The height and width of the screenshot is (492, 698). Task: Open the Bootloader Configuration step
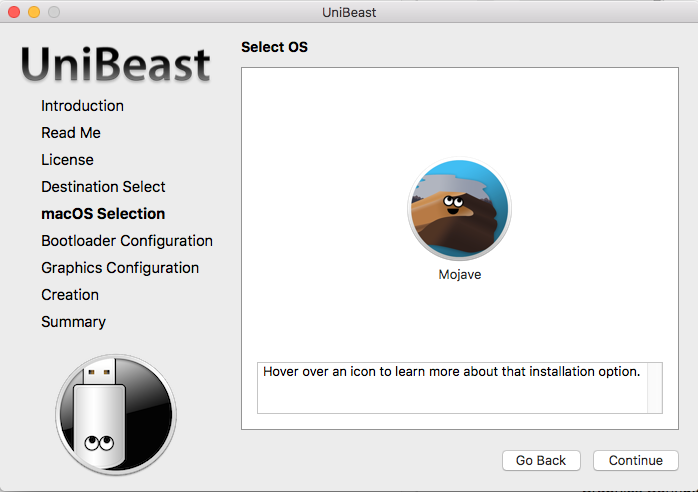click(x=127, y=241)
